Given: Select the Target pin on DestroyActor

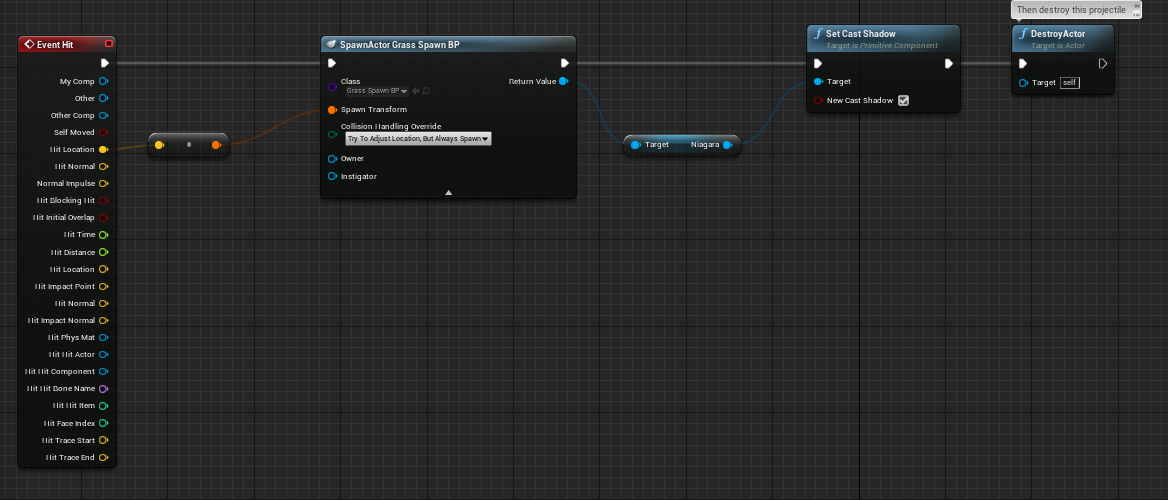Looking at the screenshot, I should pyautogui.click(x=1023, y=82).
